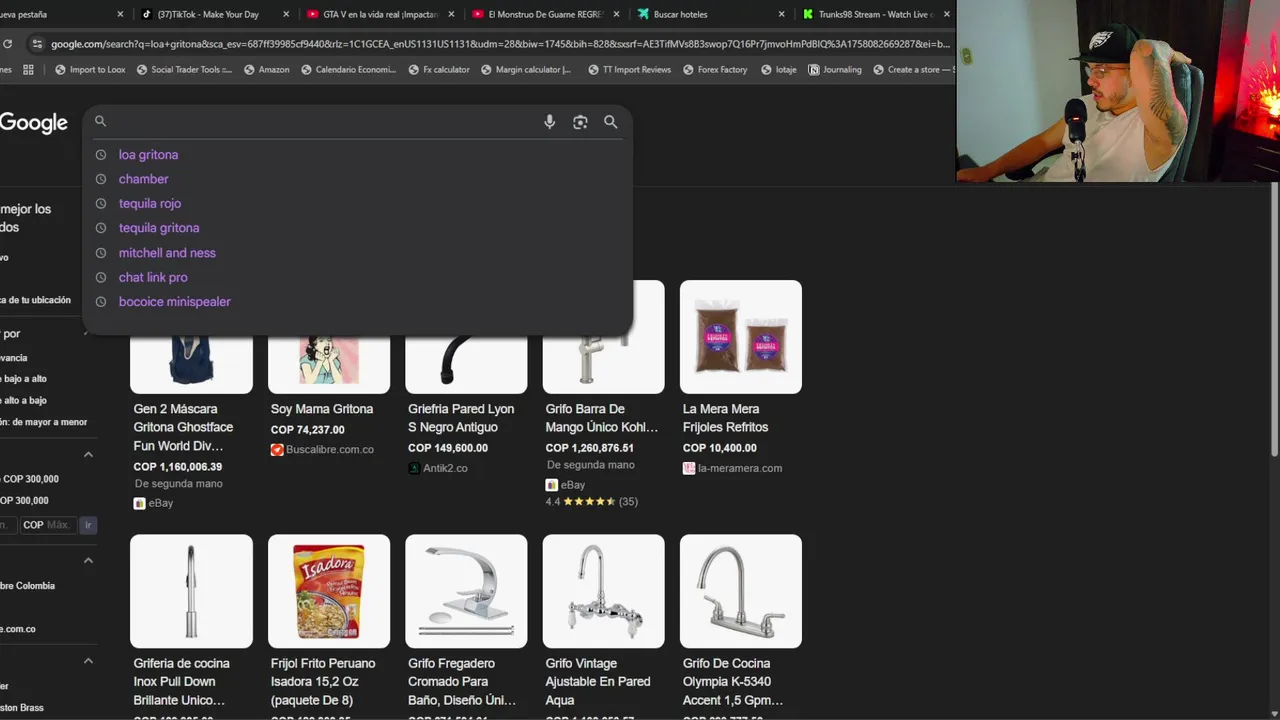Click Grifo De Cocina Olympia K-5340 thumbnail

pos(740,591)
